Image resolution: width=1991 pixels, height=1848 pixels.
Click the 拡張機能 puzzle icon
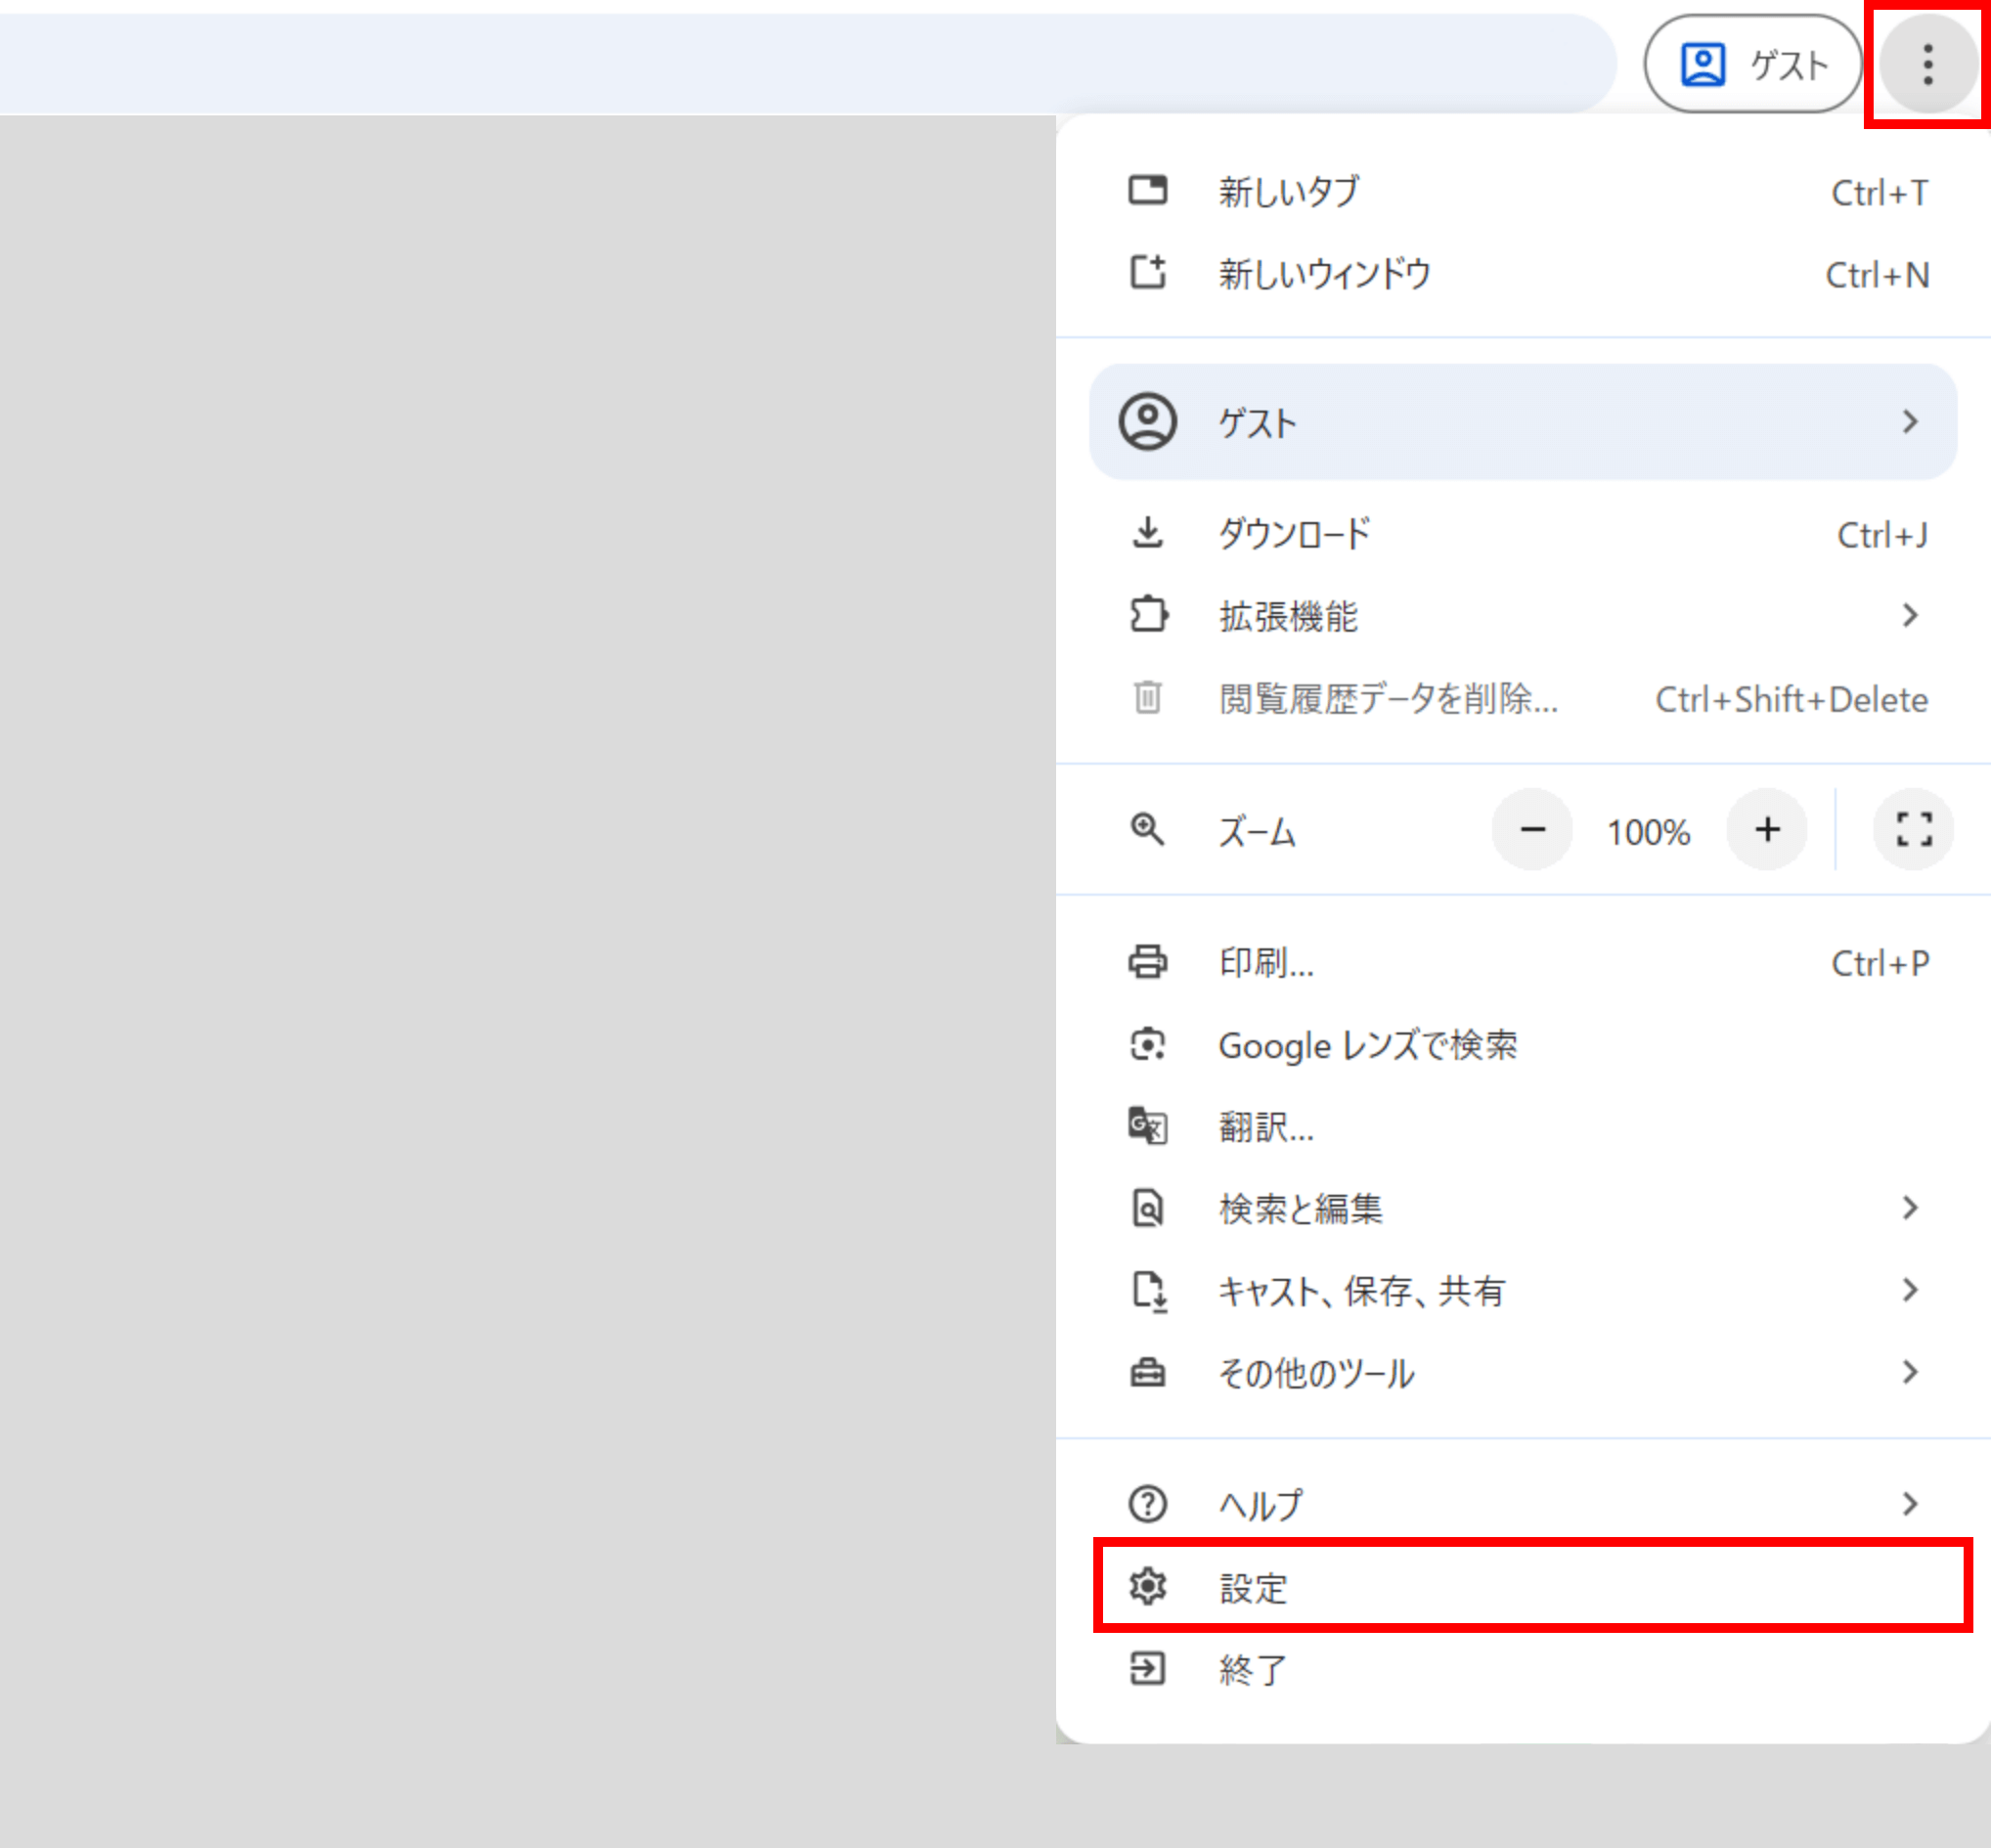pyautogui.click(x=1147, y=615)
